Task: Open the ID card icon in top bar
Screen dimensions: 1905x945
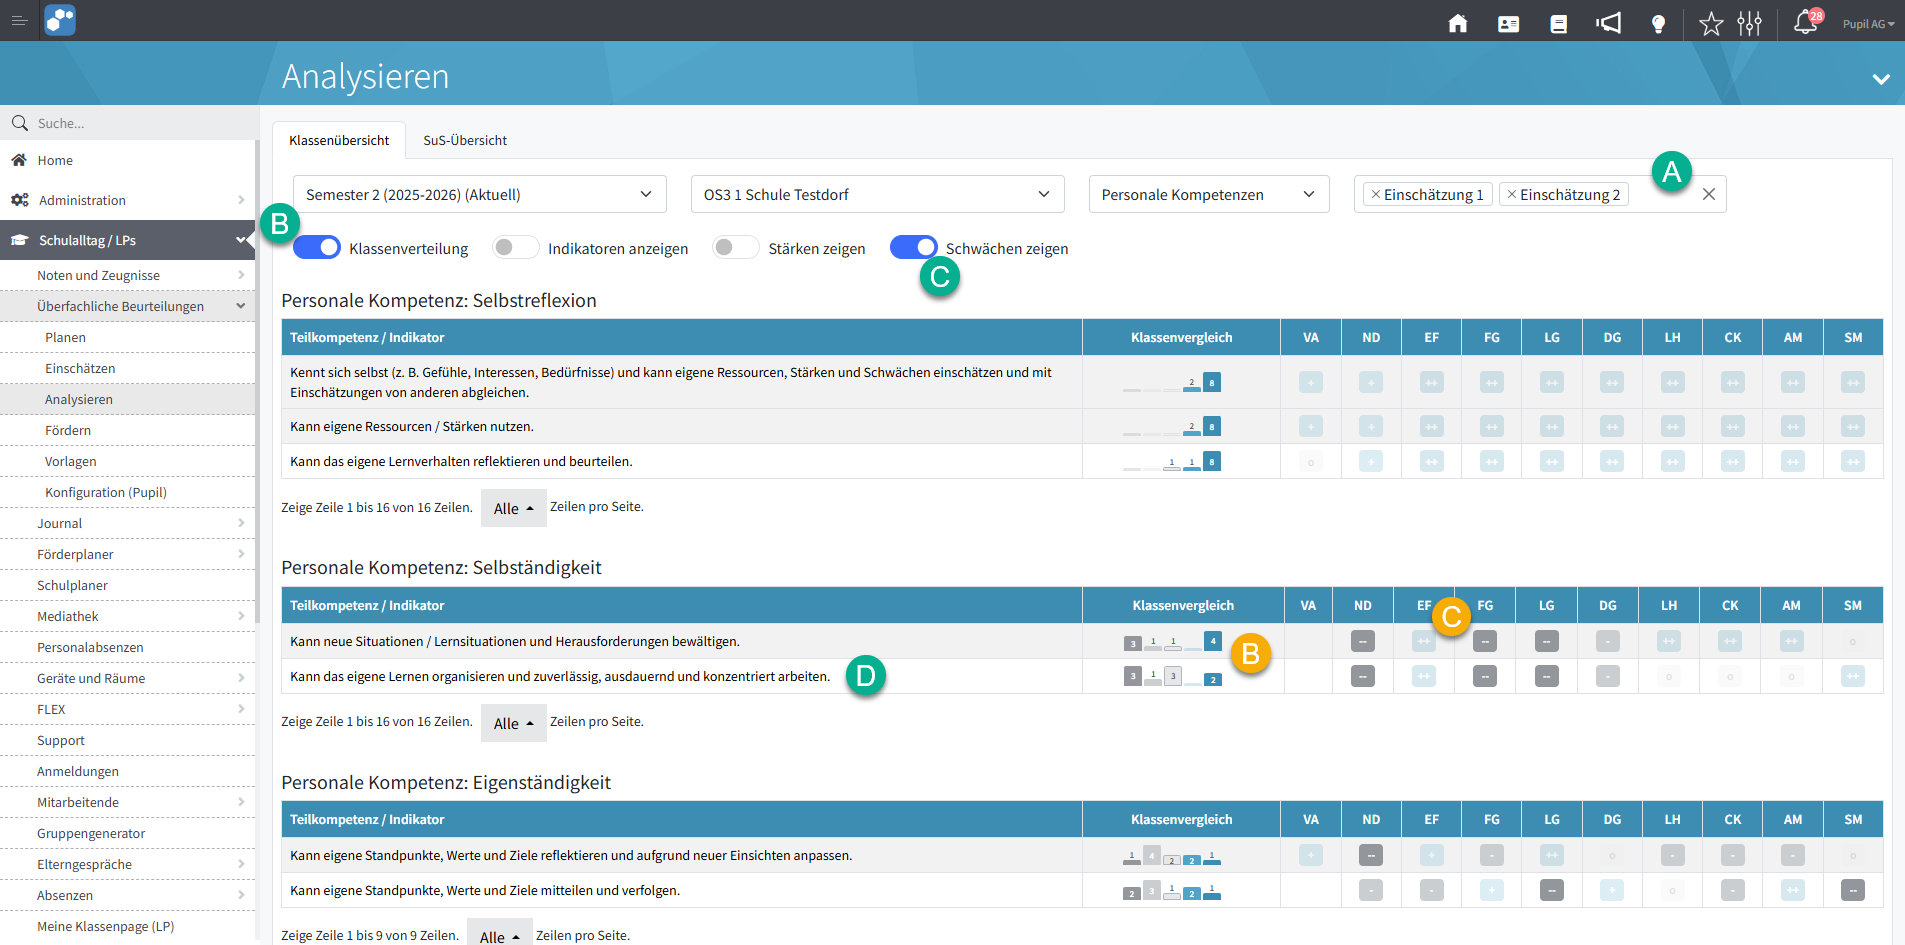Action: tap(1509, 24)
